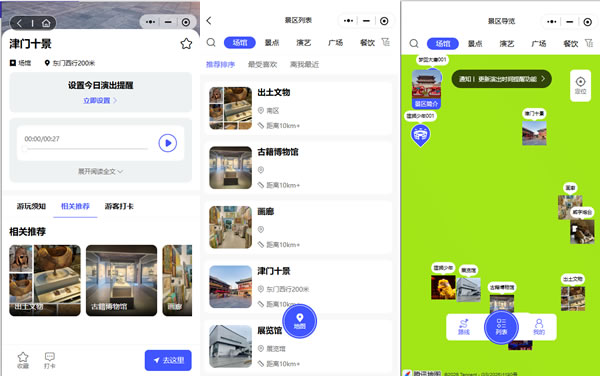Switch to the 游玩须知 tab
This screenshot has width=600, height=376.
31,206
